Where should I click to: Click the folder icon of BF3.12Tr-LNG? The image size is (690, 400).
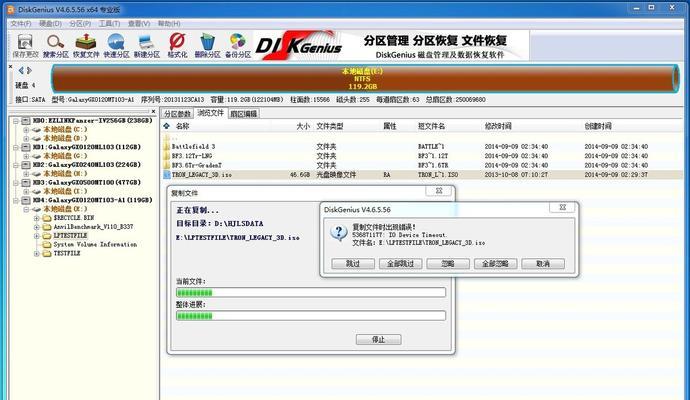[167, 156]
